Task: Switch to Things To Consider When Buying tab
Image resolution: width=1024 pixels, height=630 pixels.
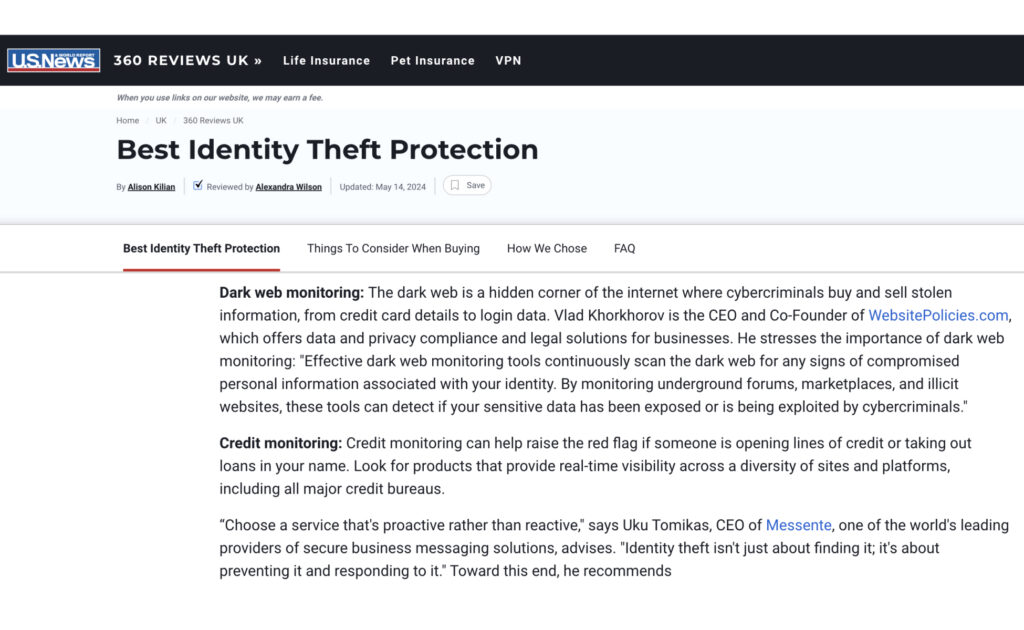Action: pos(393,248)
